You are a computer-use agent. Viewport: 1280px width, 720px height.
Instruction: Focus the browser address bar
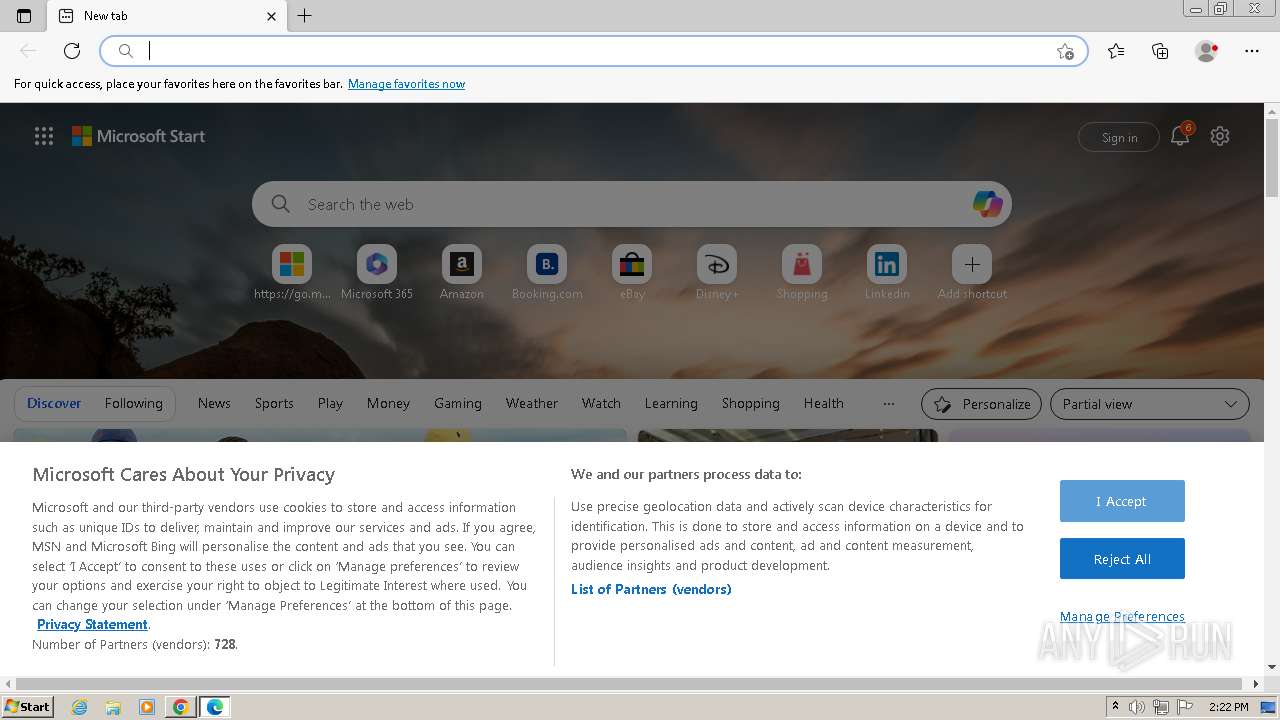tap(594, 51)
